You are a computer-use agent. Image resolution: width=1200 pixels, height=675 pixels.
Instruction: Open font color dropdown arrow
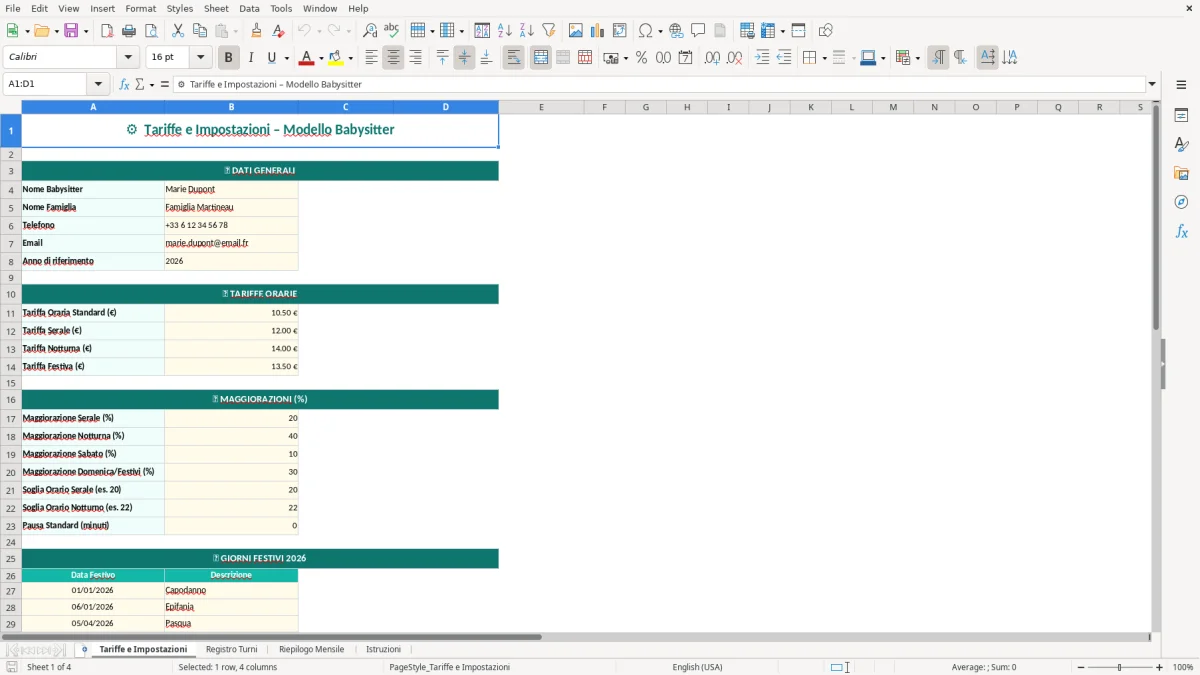tap(320, 58)
